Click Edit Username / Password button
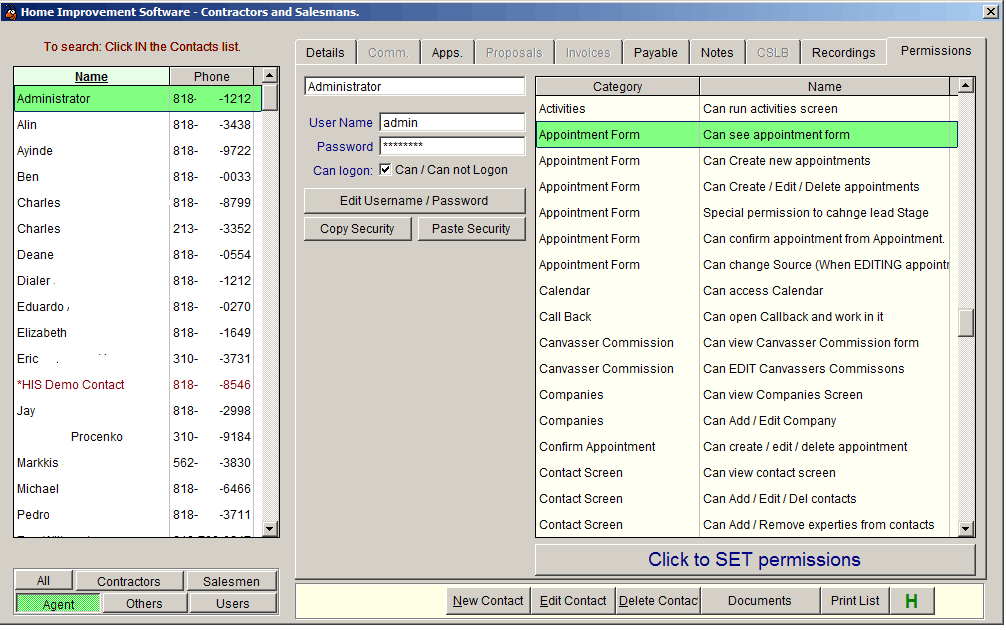The width and height of the screenshot is (1006, 630). pyautogui.click(x=414, y=201)
